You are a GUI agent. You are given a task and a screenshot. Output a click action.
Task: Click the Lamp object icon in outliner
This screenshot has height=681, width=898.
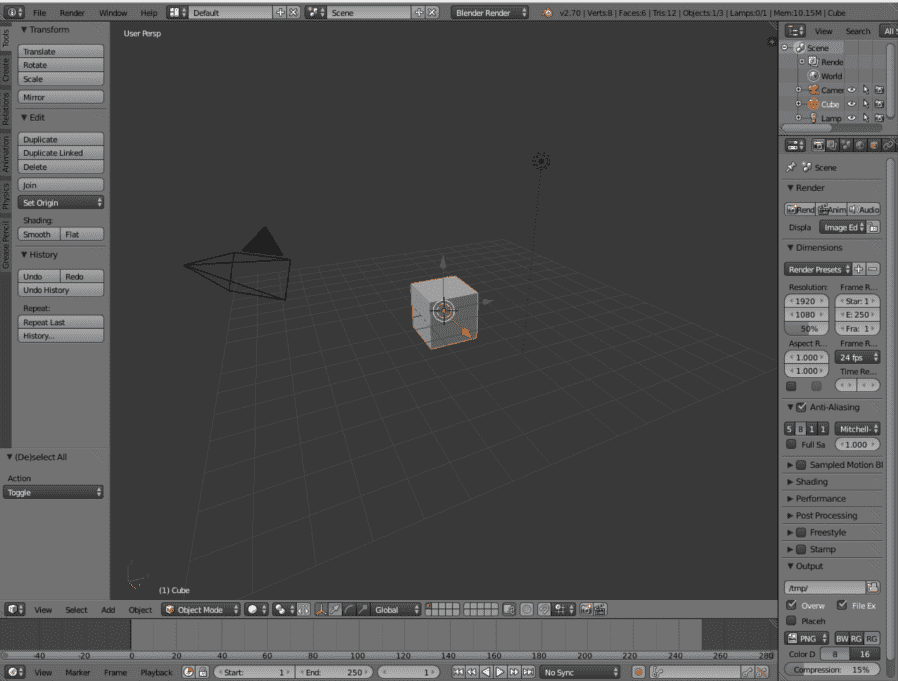(x=813, y=118)
